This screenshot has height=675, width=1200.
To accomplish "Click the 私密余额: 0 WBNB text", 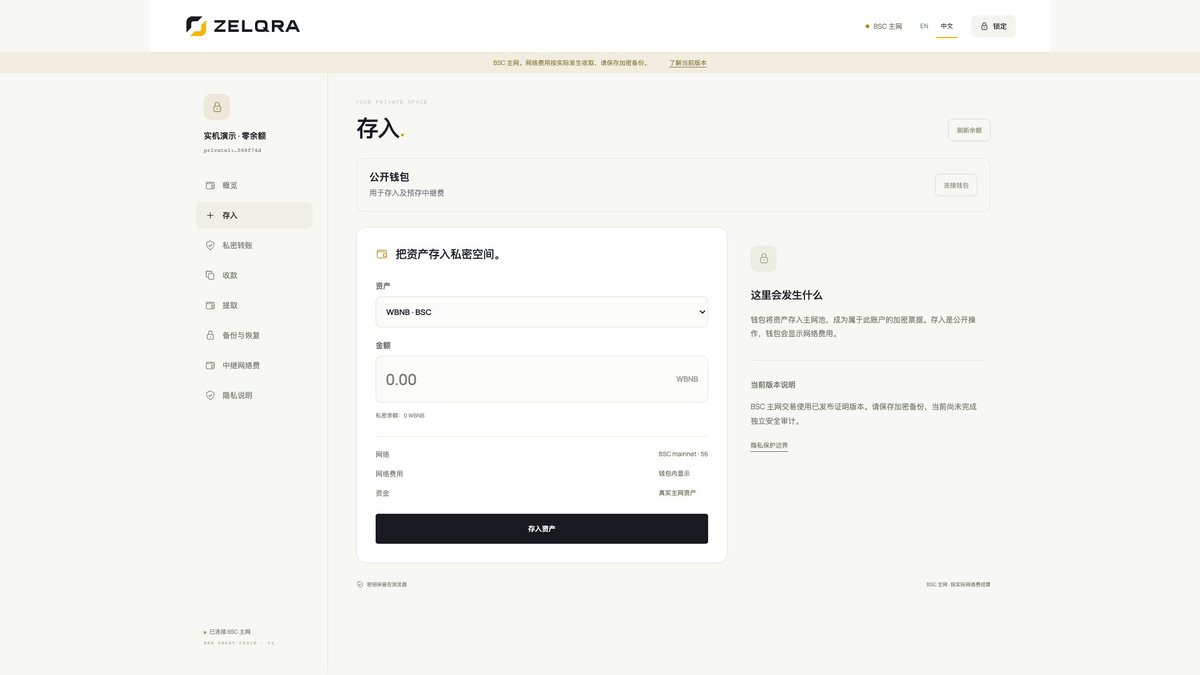I will [x=400, y=415].
